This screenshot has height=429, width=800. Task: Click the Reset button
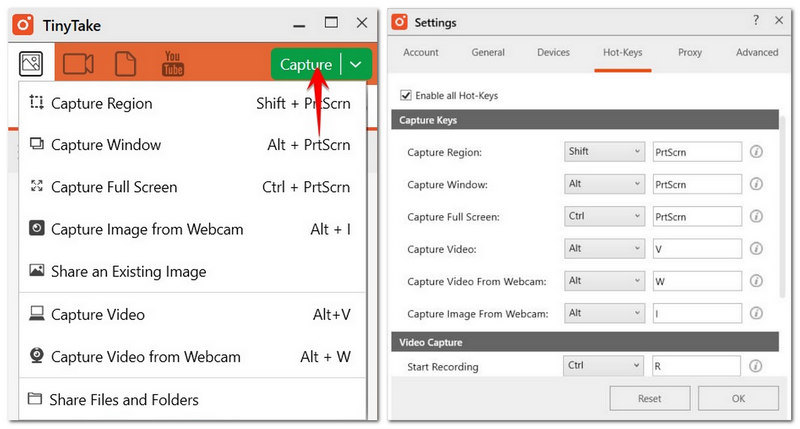click(x=649, y=398)
